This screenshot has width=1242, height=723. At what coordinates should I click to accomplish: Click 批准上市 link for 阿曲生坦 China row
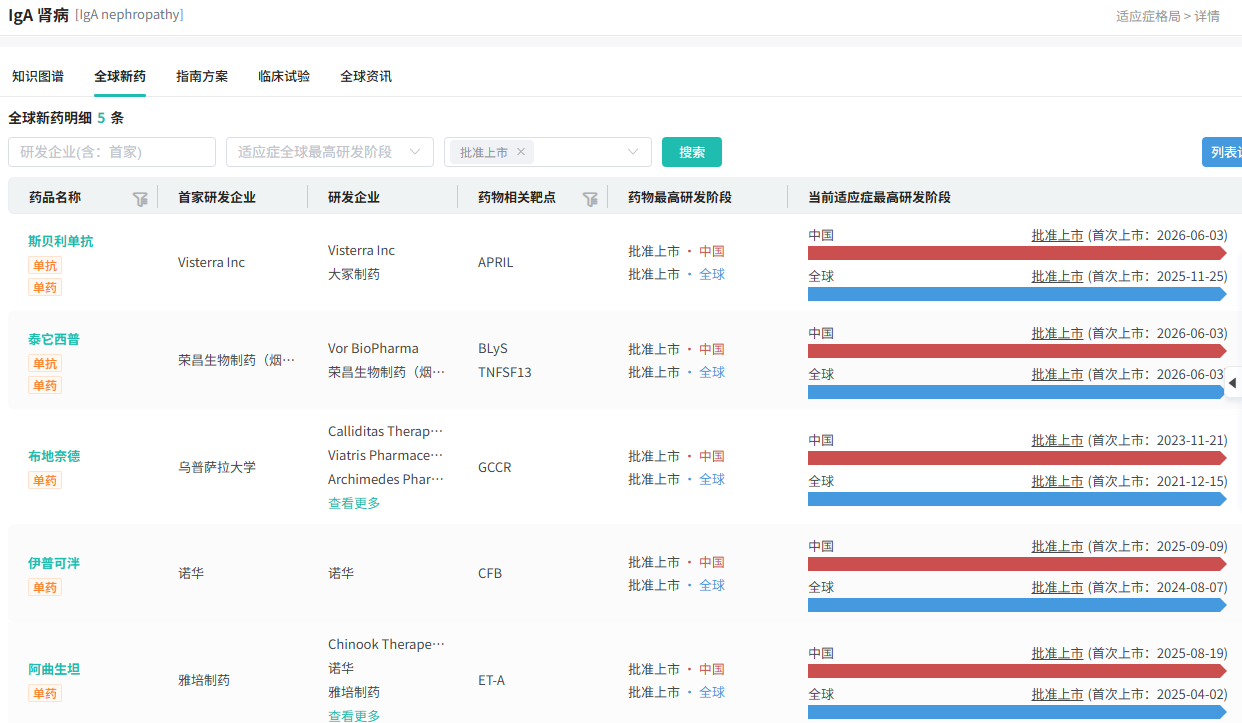click(1057, 653)
